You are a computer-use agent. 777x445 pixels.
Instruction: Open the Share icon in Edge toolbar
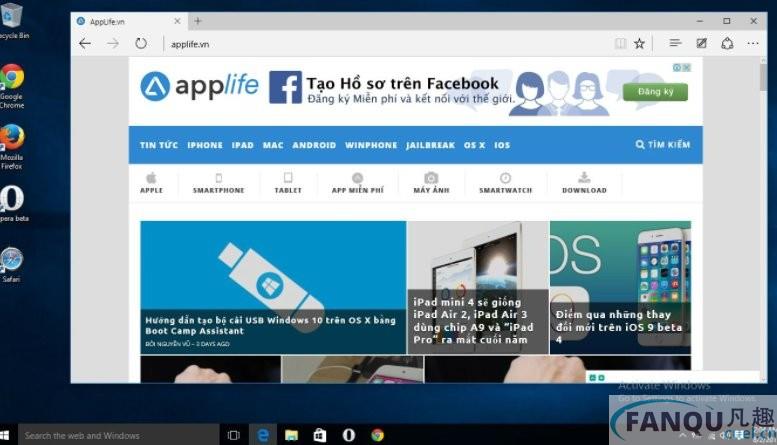click(727, 43)
